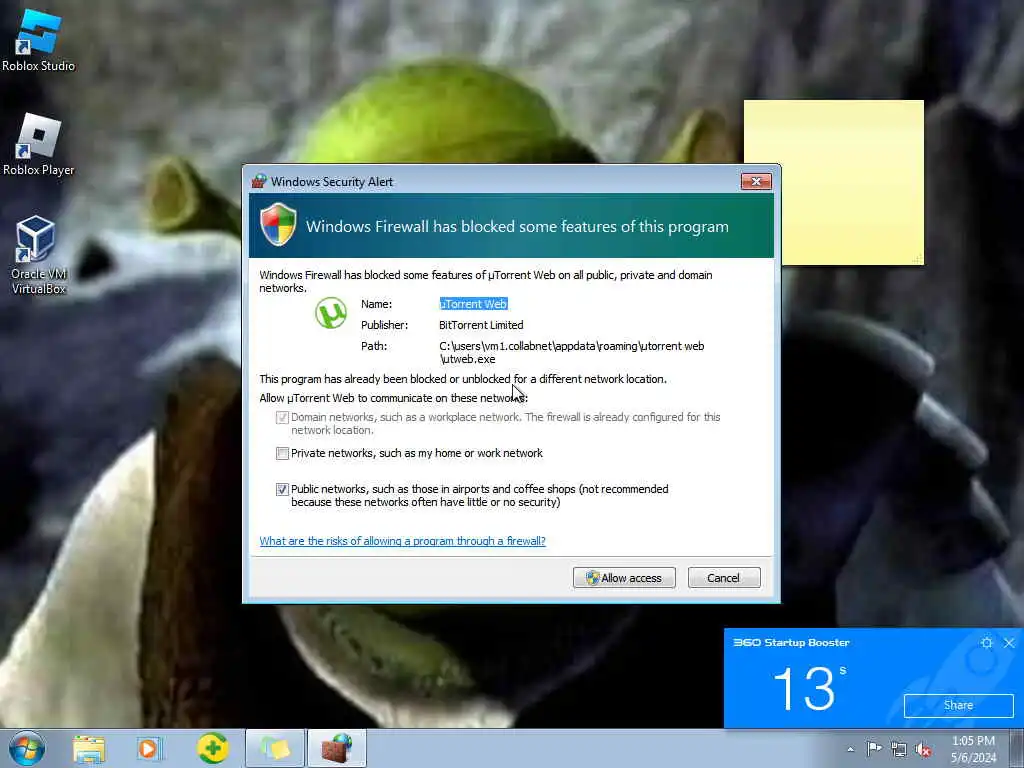The height and width of the screenshot is (768, 1024).
Task: Click the 360 Startup Booster title
Action: [791, 643]
